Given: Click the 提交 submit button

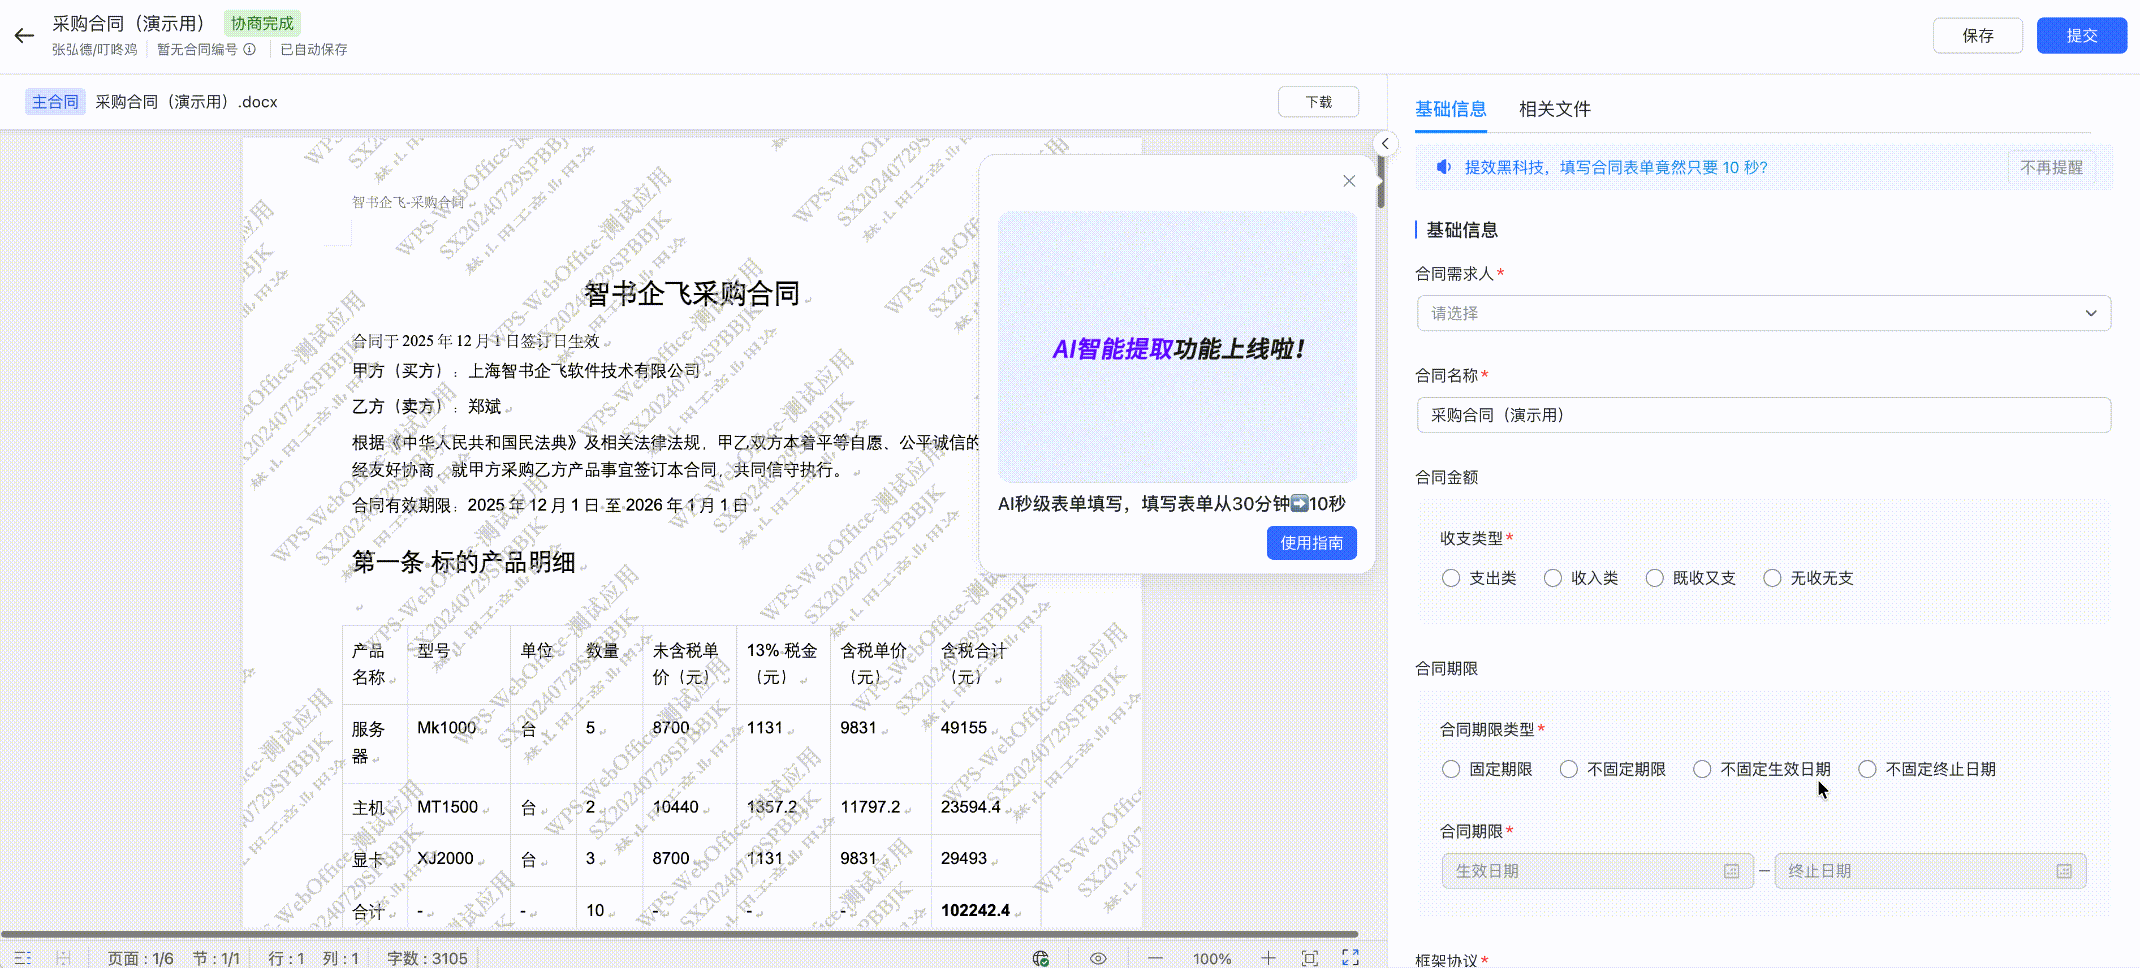Looking at the screenshot, I should click(2081, 34).
